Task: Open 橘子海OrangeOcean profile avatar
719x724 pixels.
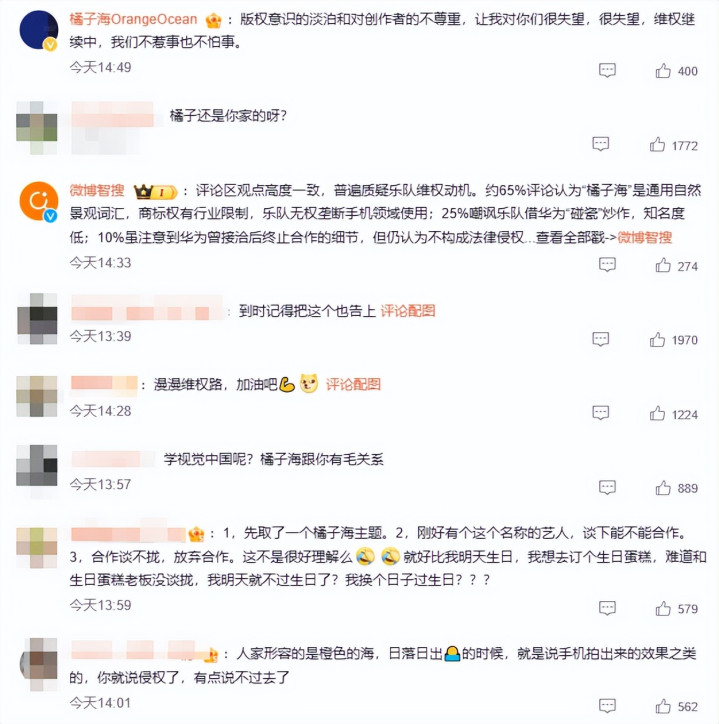Action: click(x=38, y=30)
